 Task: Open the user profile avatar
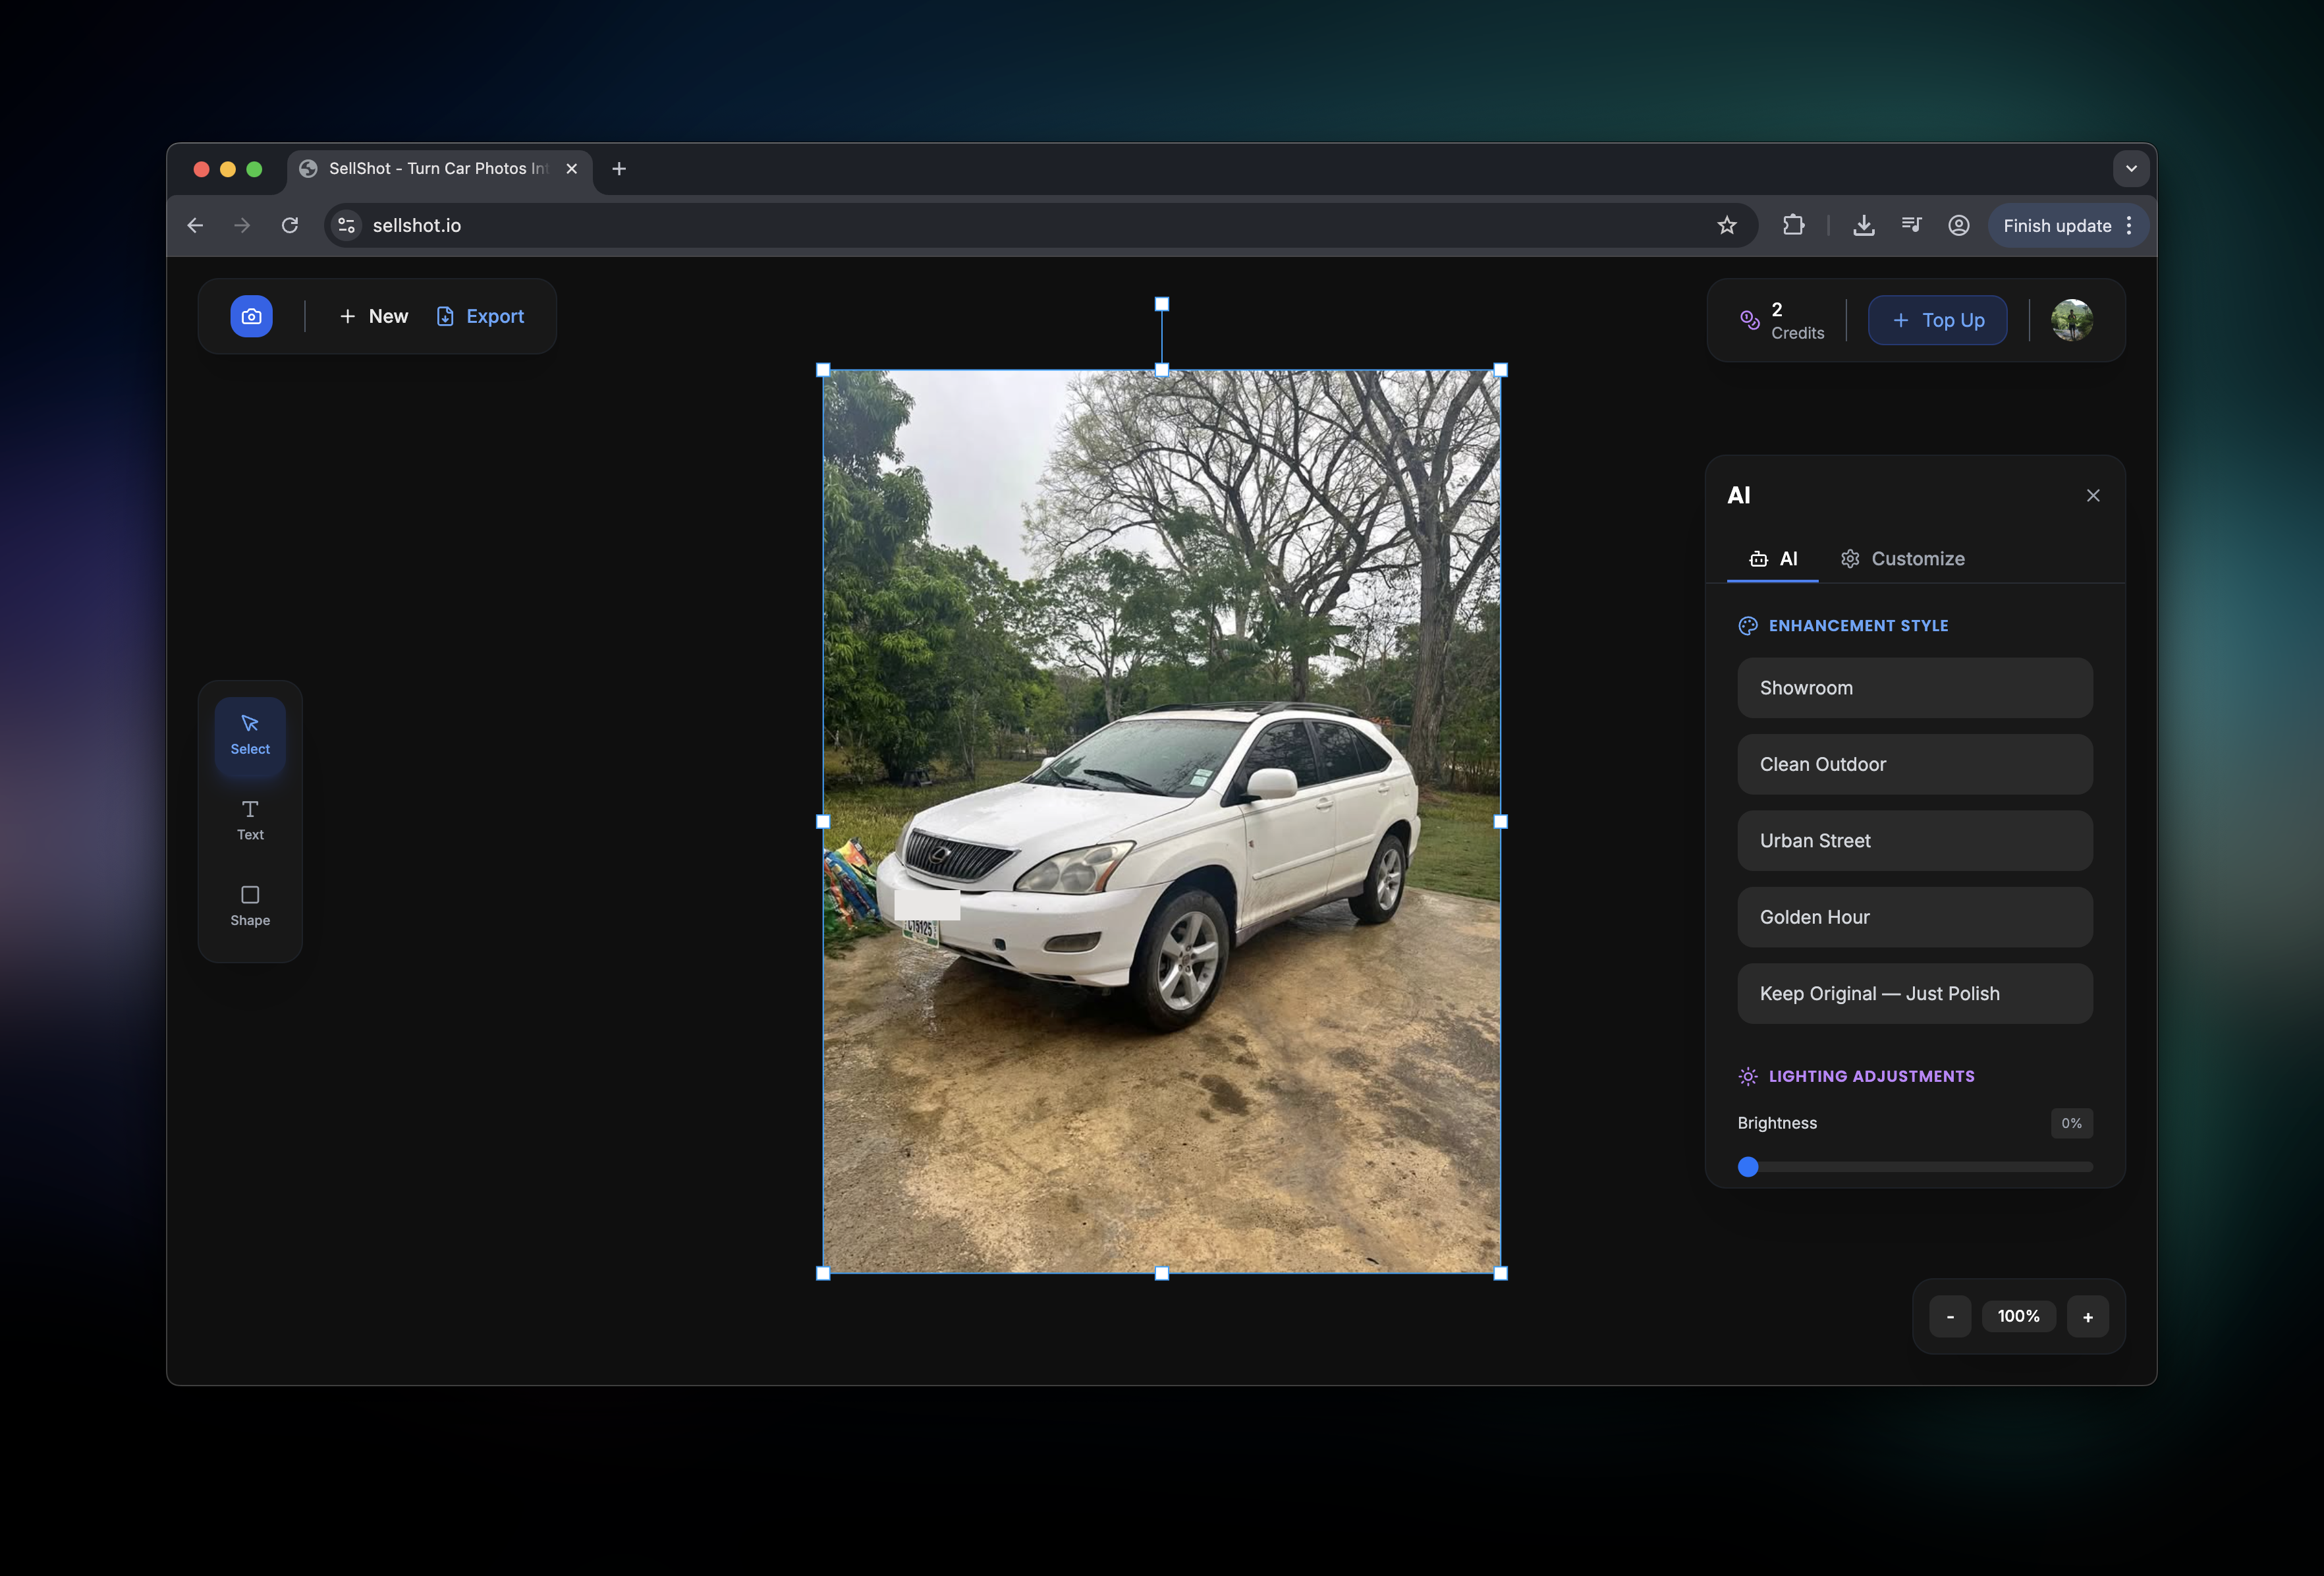coord(2071,320)
